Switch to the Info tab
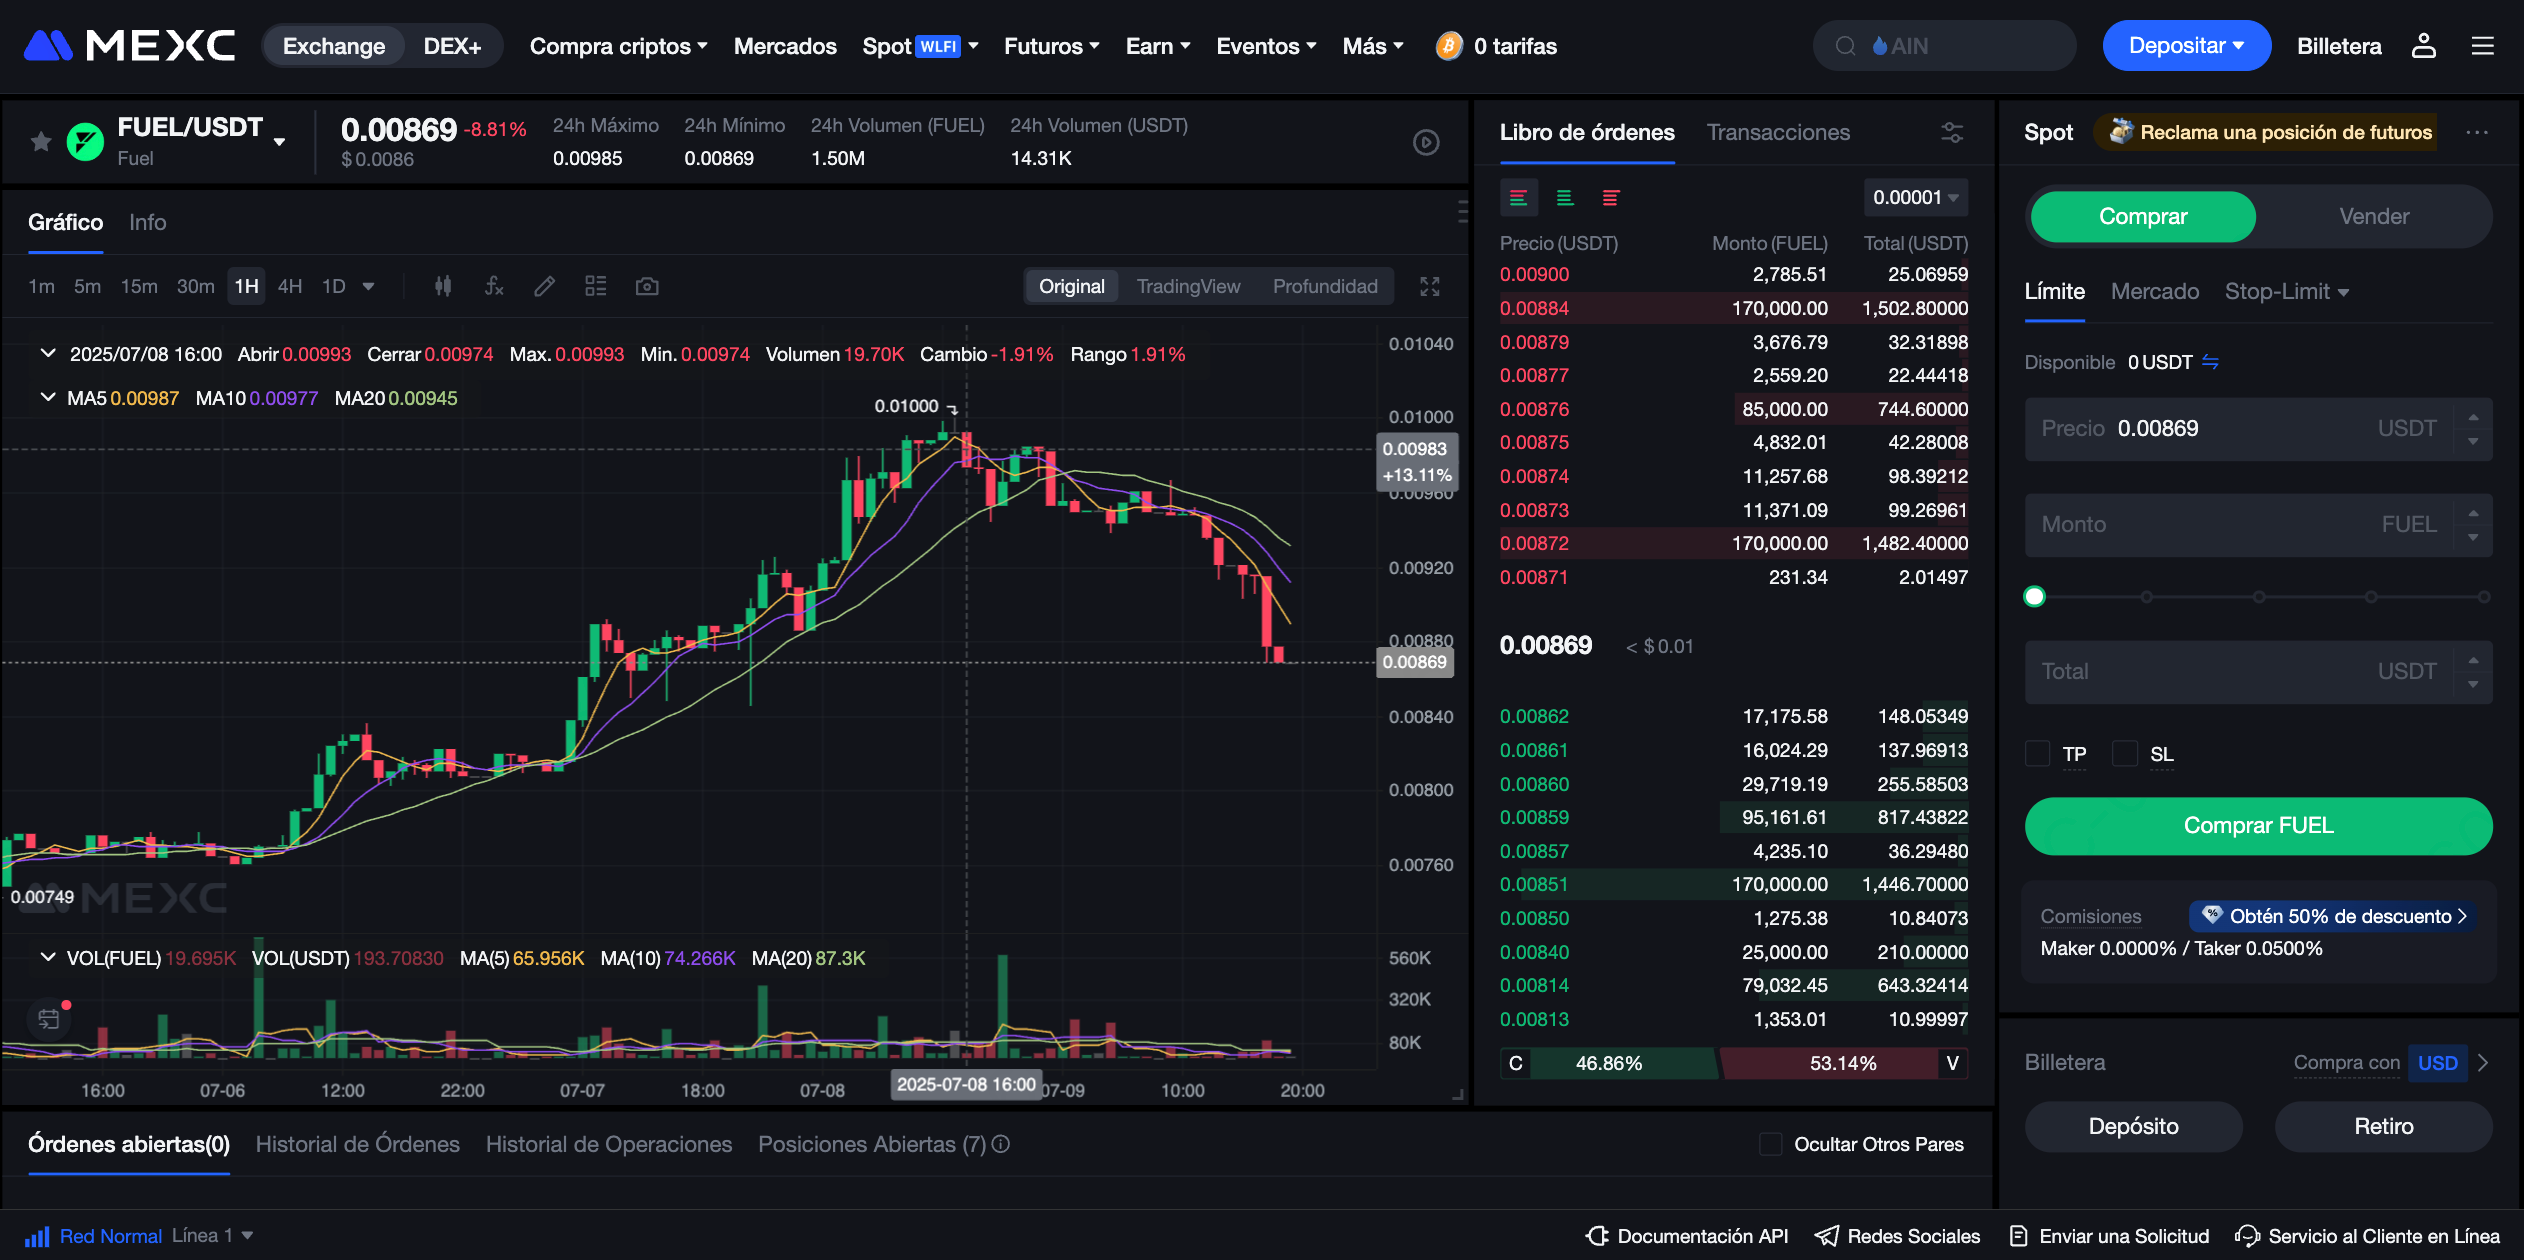2524x1260 pixels. 147,222
